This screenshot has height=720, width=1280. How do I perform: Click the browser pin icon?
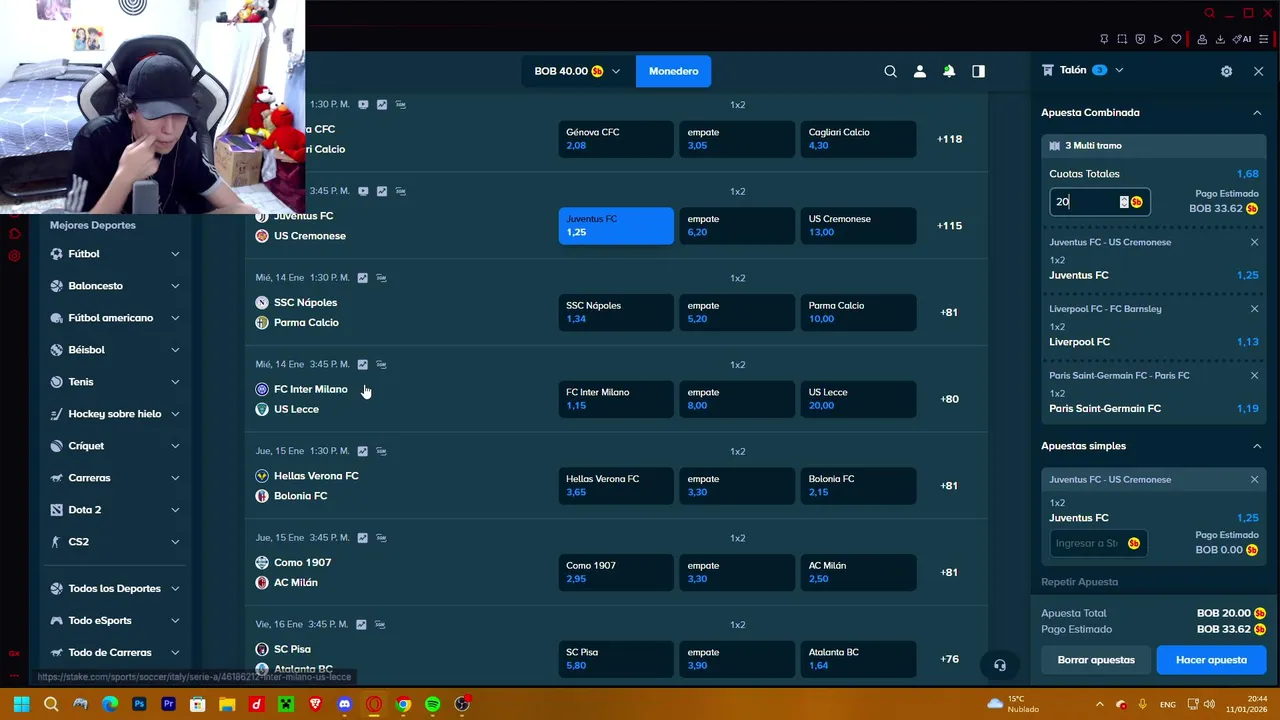click(x=1104, y=39)
